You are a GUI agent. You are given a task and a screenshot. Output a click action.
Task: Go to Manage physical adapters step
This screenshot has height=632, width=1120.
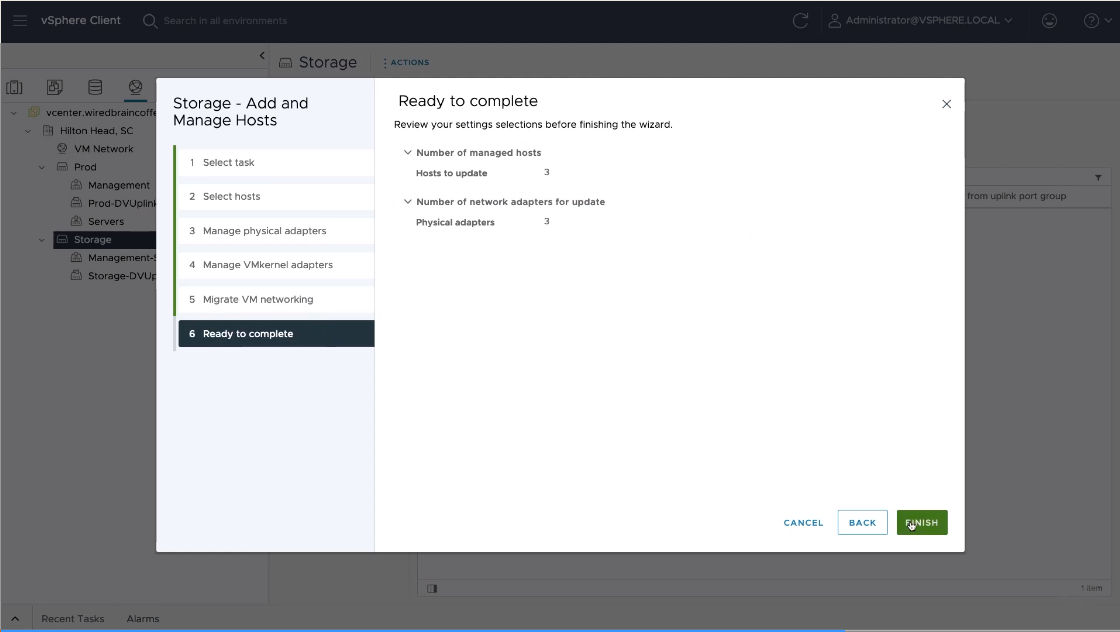[x=264, y=231]
